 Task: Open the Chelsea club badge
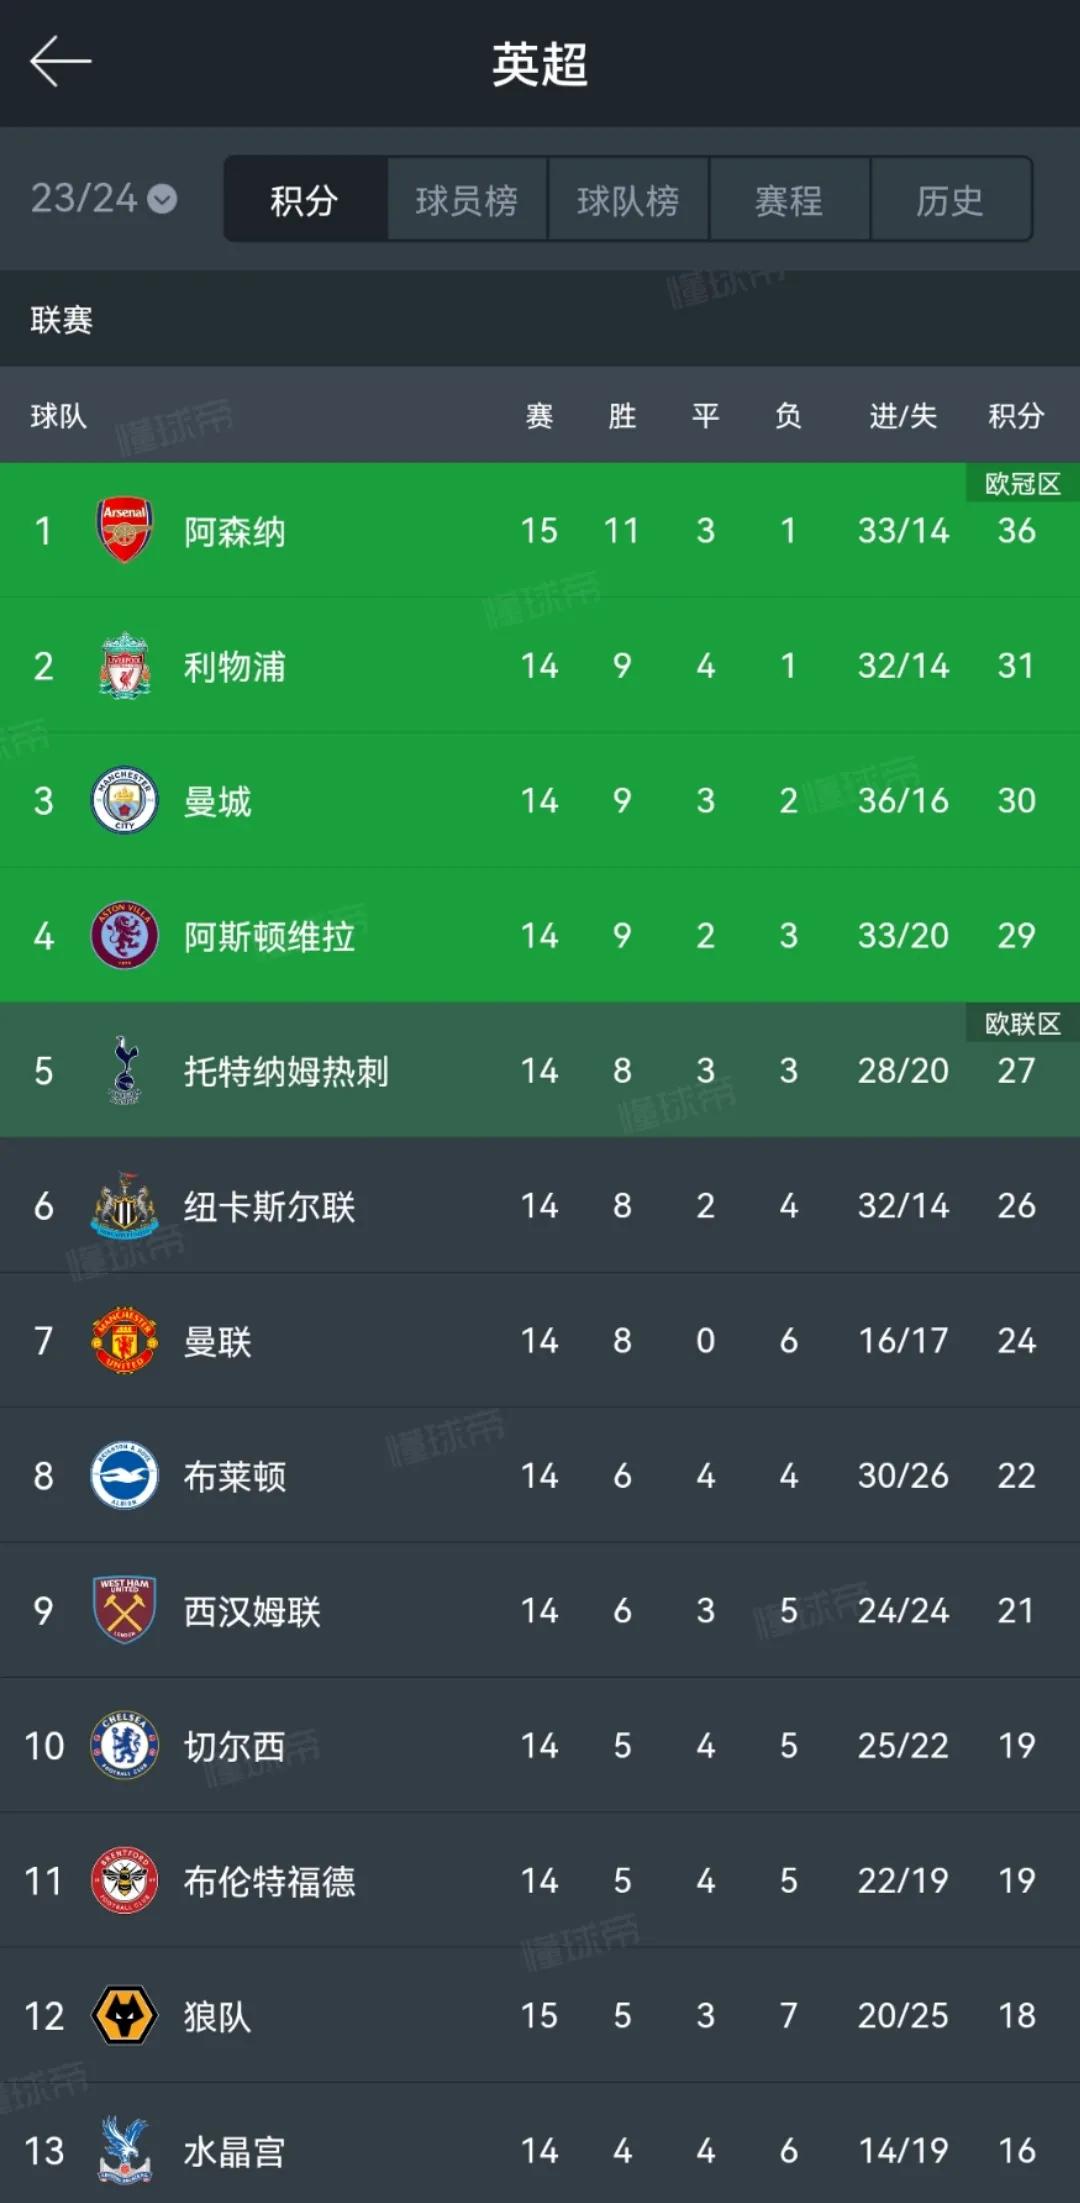point(124,1745)
